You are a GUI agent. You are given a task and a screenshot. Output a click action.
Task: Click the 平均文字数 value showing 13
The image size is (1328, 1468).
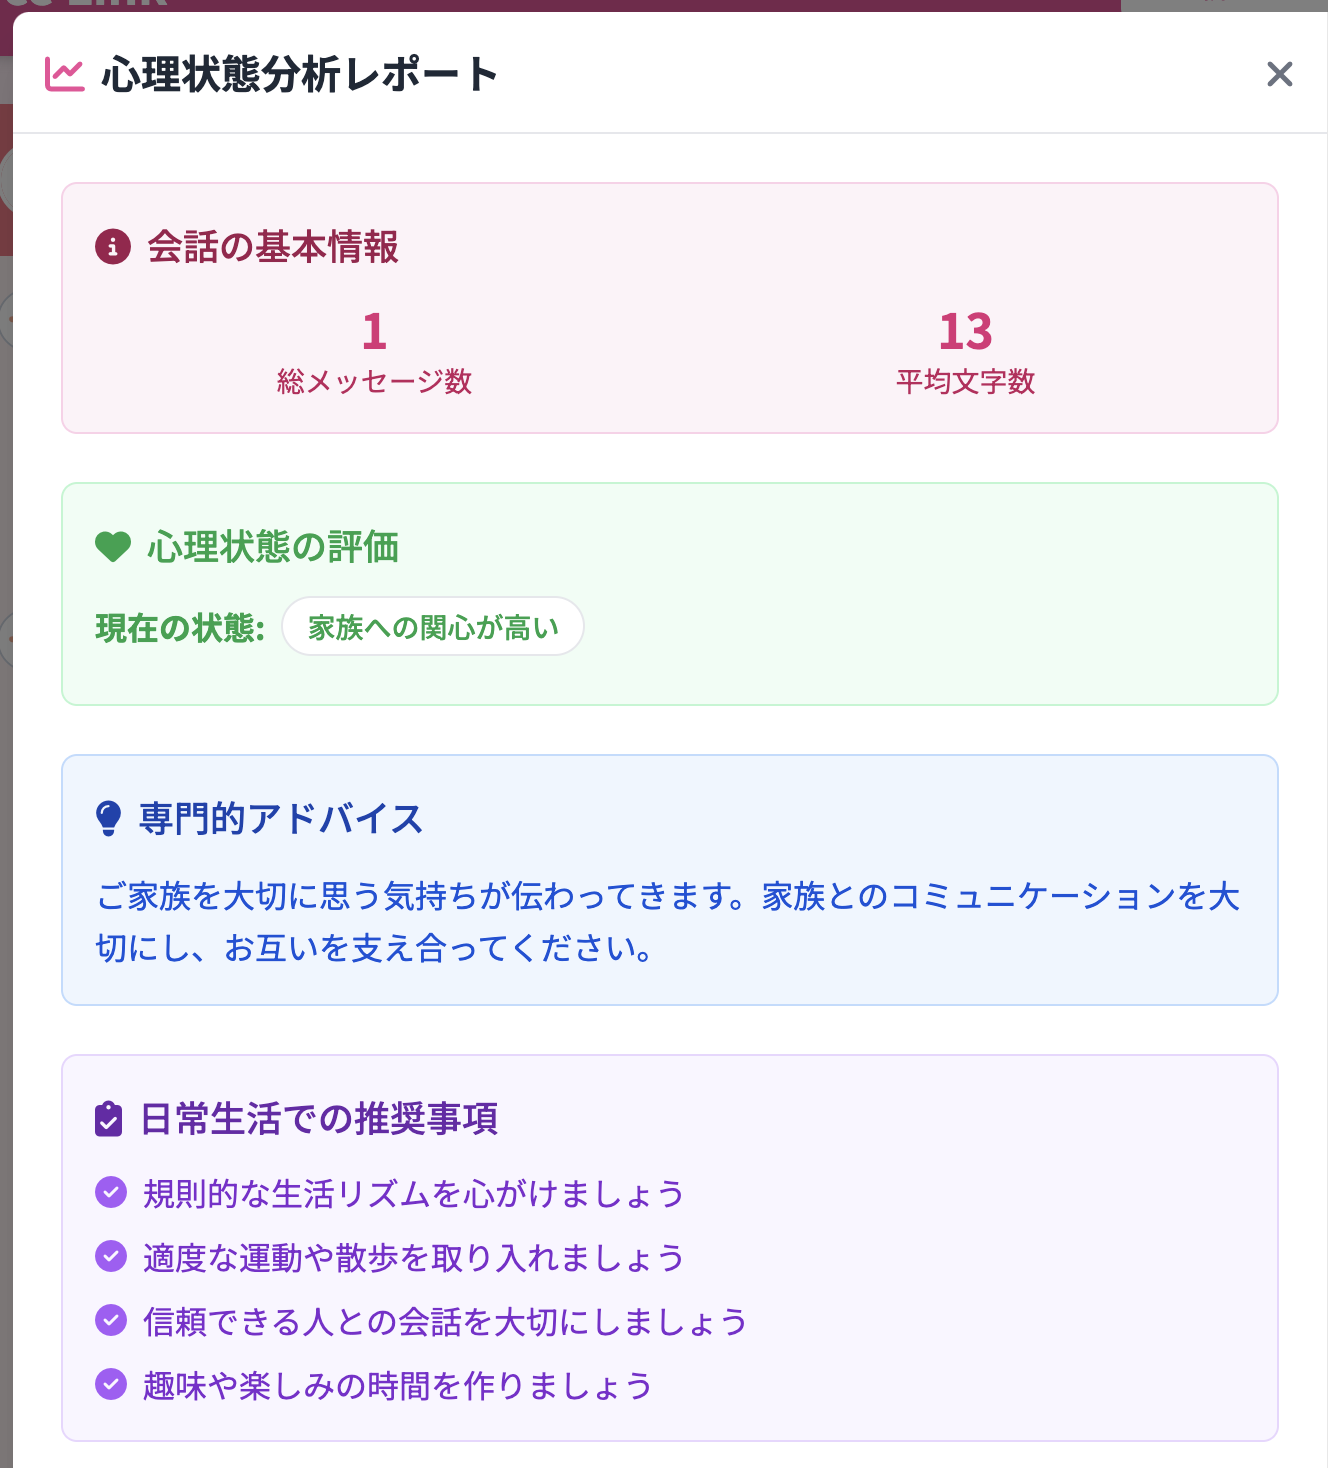pos(965,331)
